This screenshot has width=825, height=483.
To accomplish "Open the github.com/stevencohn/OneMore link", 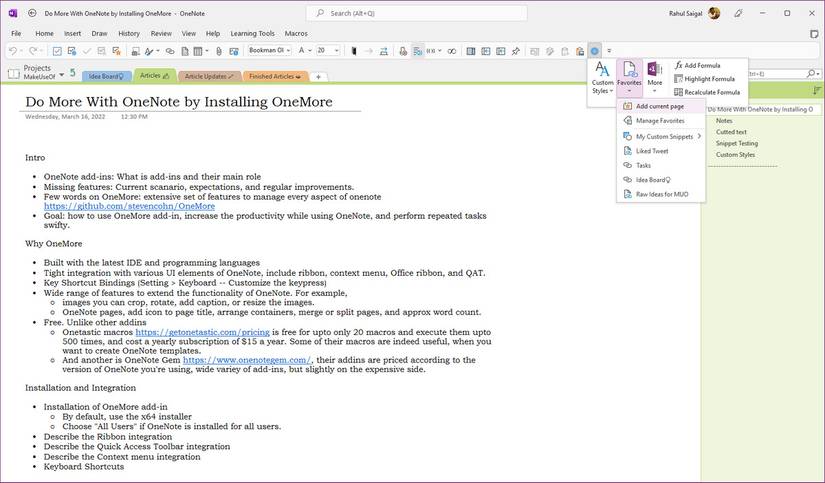I will (129, 206).
